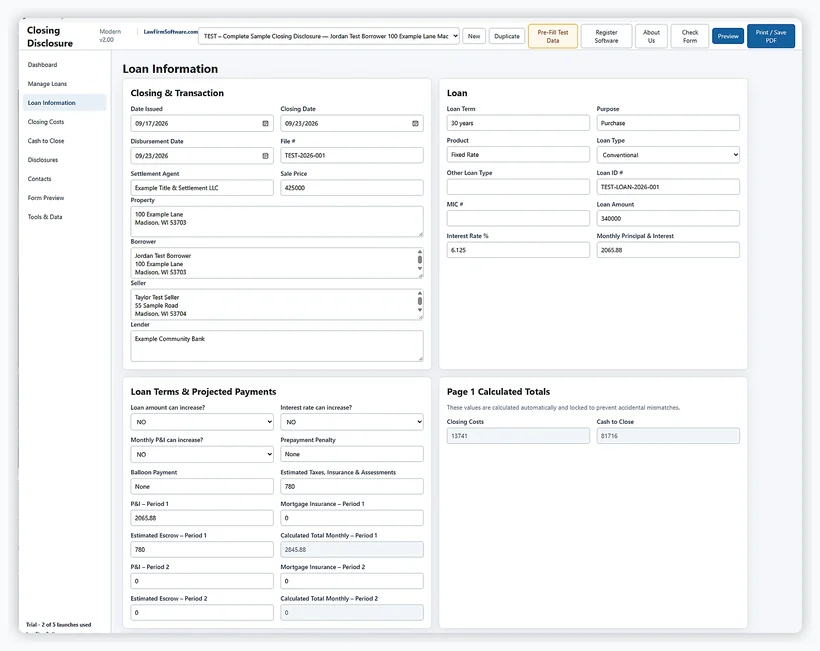Click the Product field

(x=518, y=154)
